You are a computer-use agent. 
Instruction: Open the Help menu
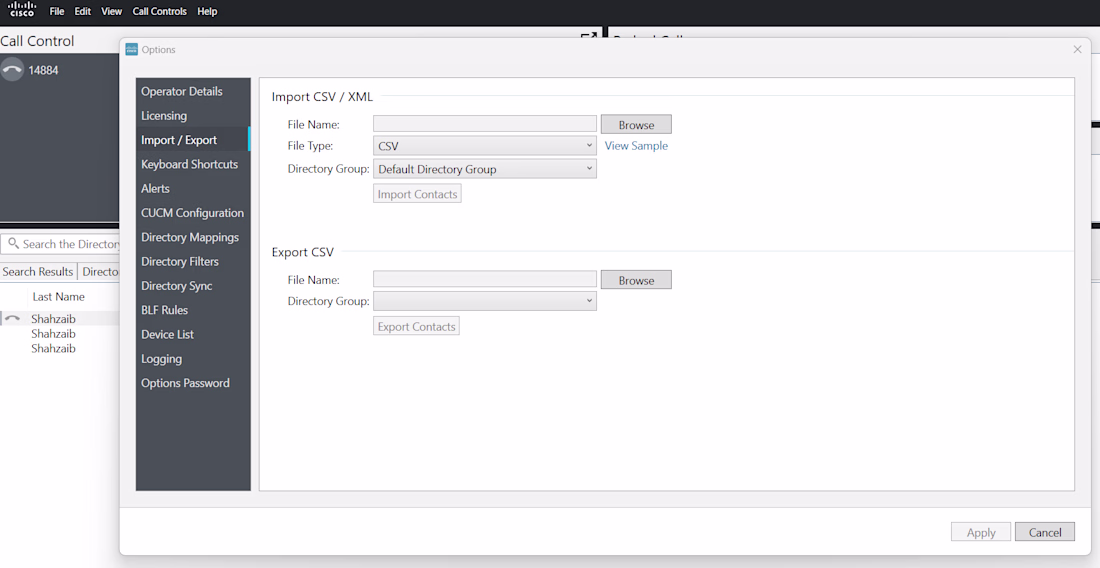coord(207,11)
